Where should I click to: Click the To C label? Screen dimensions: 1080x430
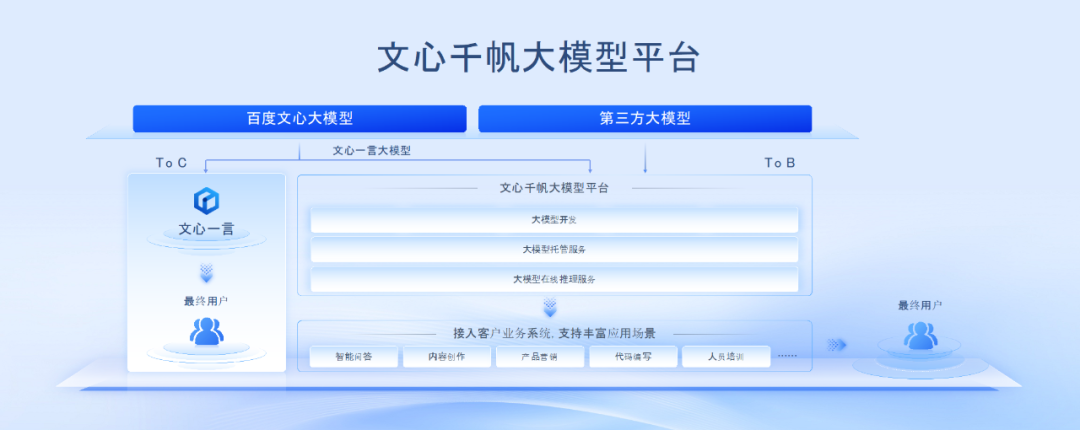pyautogui.click(x=171, y=163)
